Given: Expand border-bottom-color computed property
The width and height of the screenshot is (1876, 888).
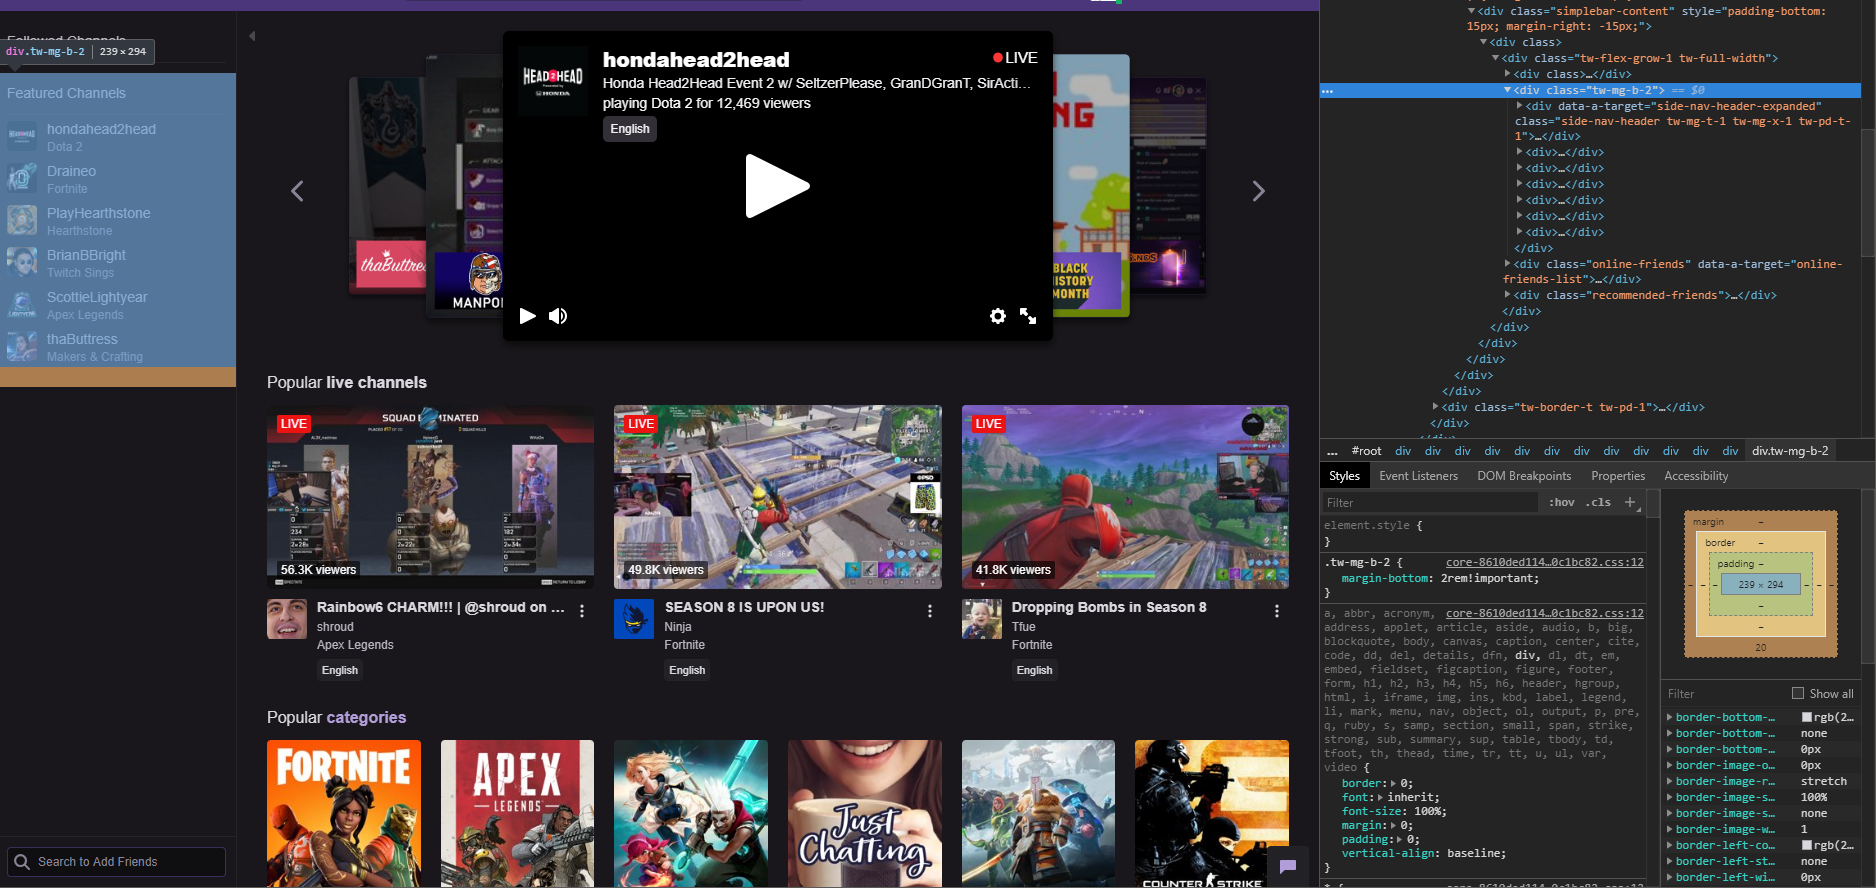Looking at the screenshot, I should click(x=1670, y=717).
